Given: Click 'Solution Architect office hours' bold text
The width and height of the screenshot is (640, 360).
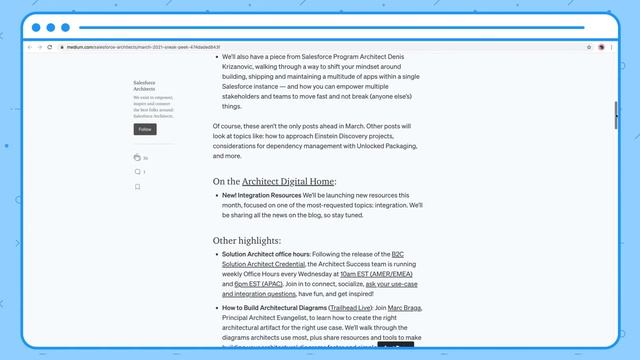Looking at the screenshot, I should tap(266, 254).
